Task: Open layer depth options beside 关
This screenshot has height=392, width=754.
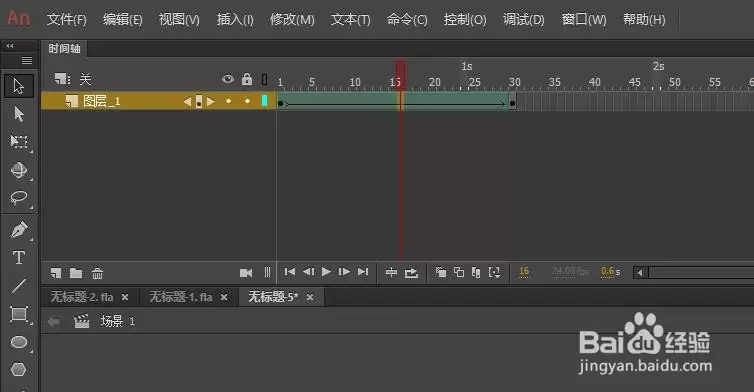Action: pos(62,79)
